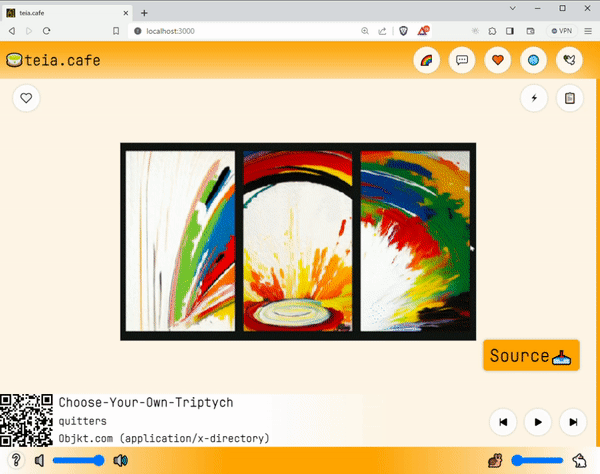
Task: Select the teia.cafe browser tab
Action: pos(67,13)
